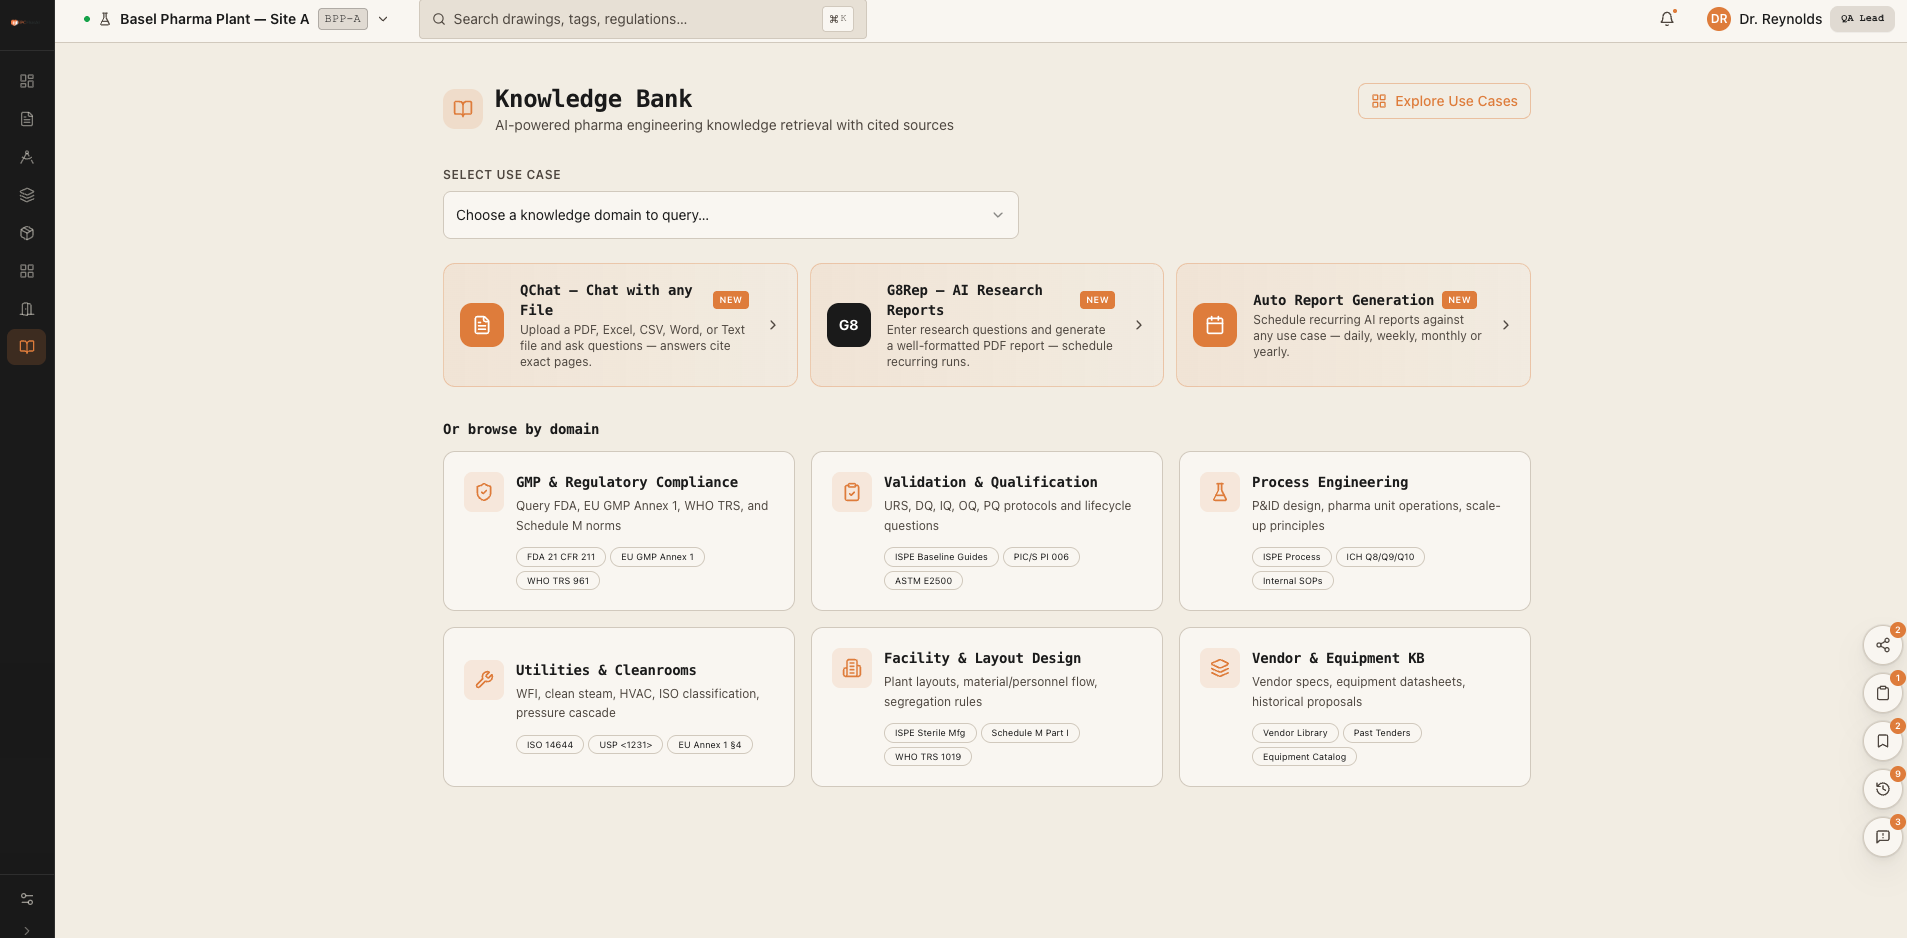Open the Utilities & Cleanrooms domain card
1907x938 pixels.
(x=619, y=707)
